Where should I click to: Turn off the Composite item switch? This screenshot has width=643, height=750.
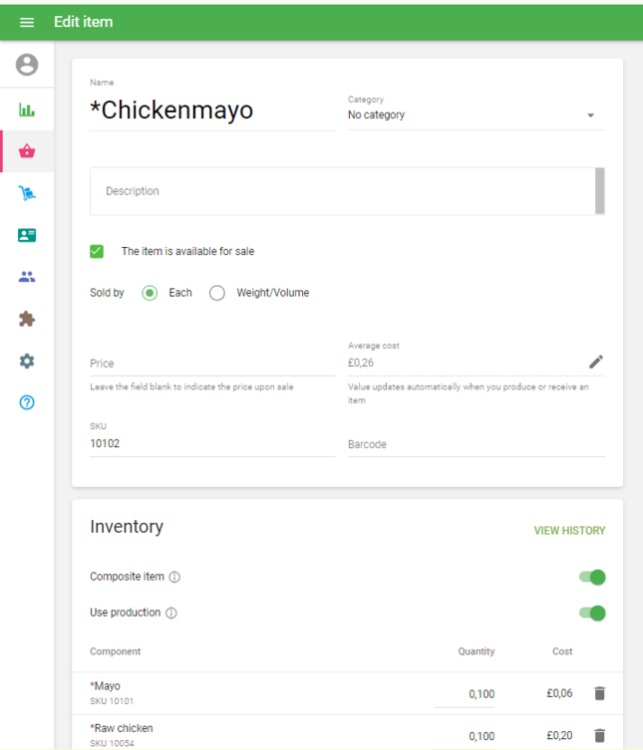(x=592, y=577)
